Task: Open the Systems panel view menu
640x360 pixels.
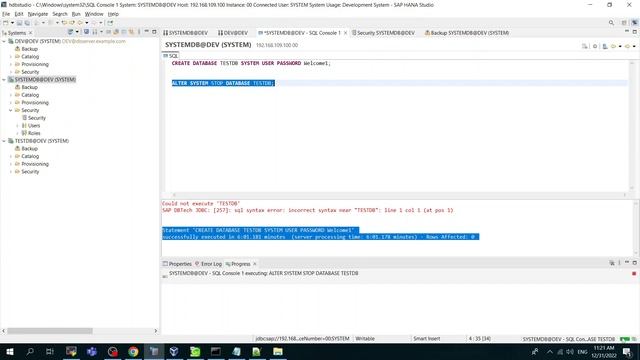Action: pos(139,31)
